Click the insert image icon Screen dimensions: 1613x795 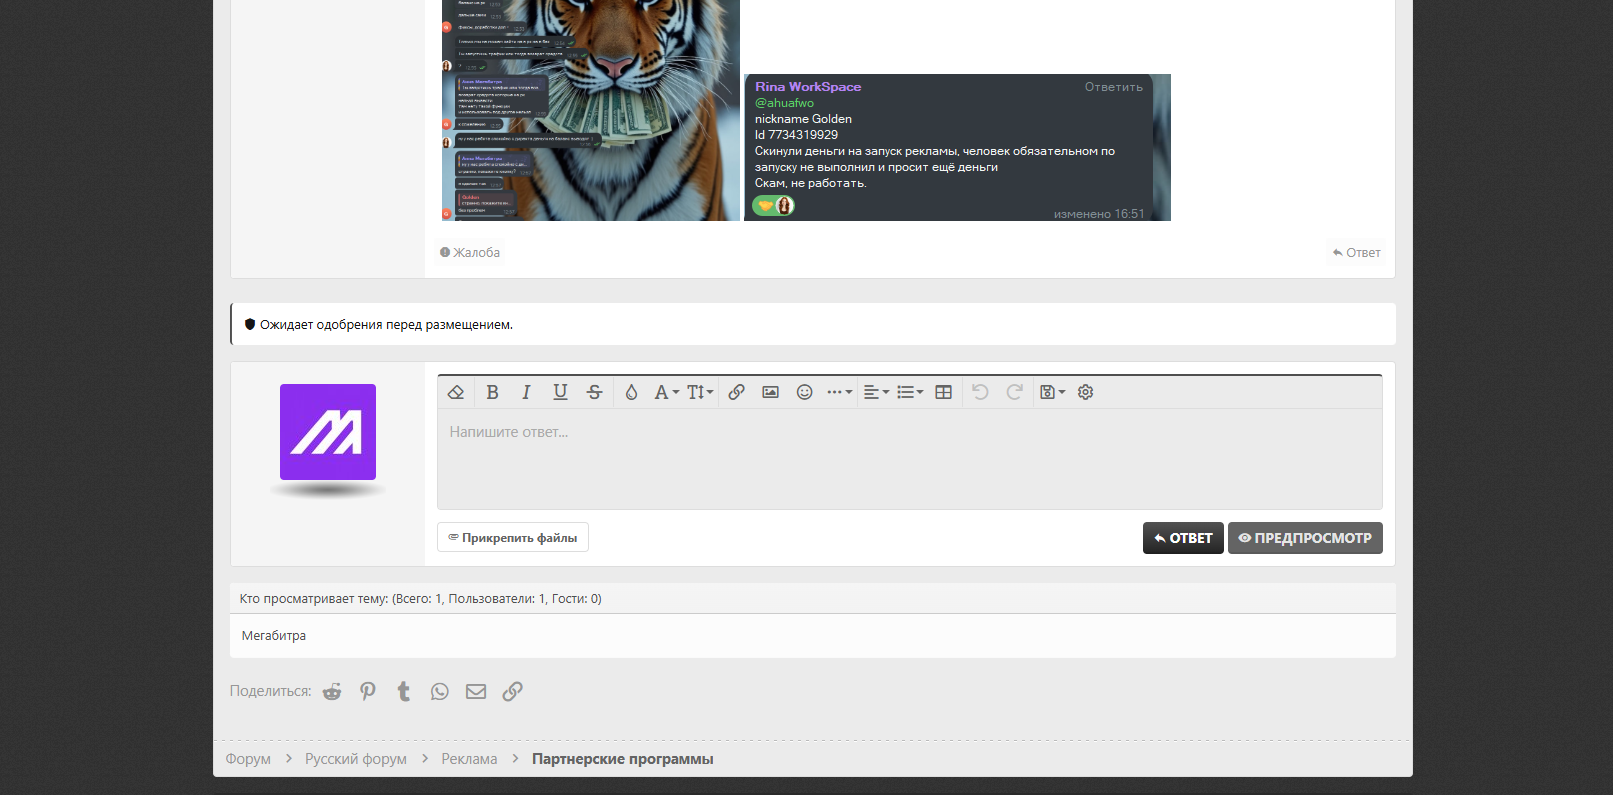[770, 392]
